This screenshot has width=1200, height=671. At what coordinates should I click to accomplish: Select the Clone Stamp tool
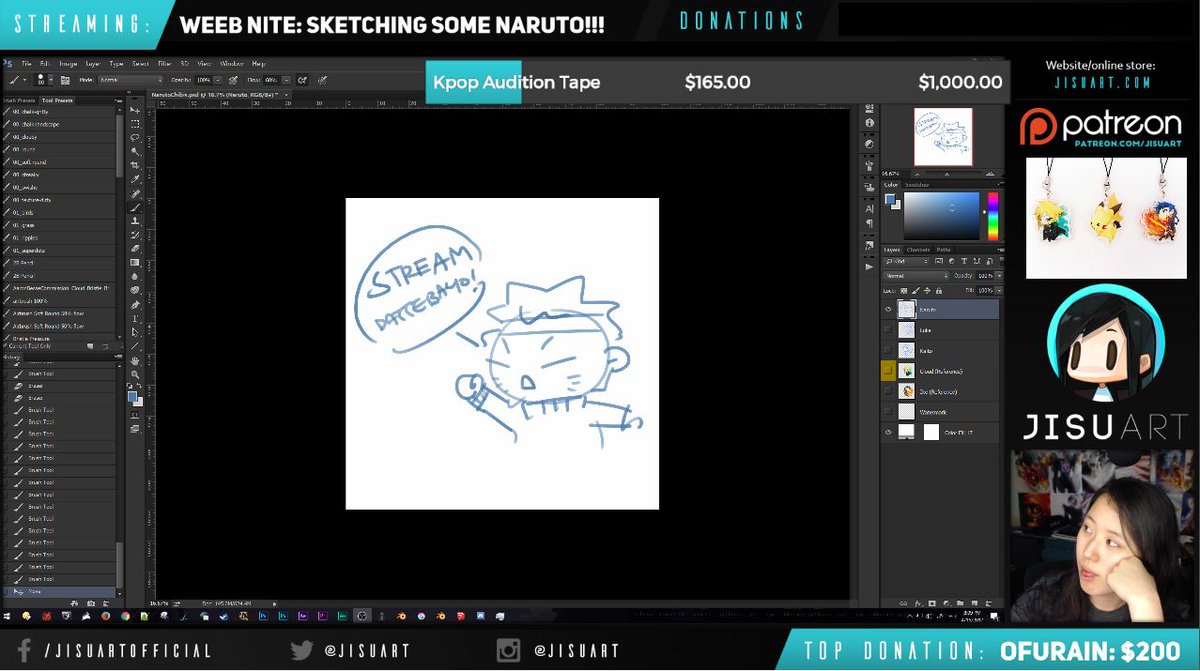click(135, 221)
